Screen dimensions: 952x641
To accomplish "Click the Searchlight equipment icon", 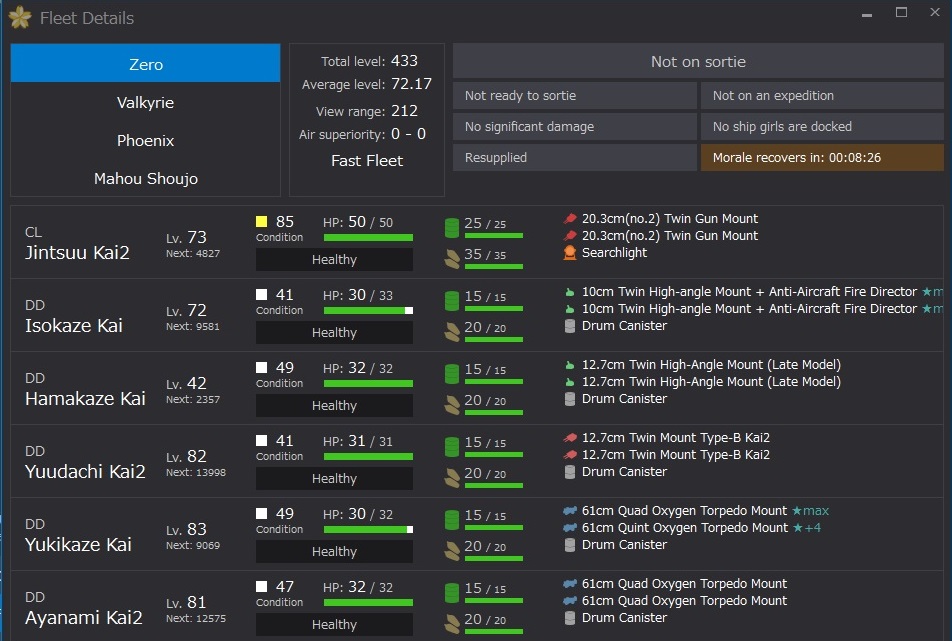I will pos(570,253).
